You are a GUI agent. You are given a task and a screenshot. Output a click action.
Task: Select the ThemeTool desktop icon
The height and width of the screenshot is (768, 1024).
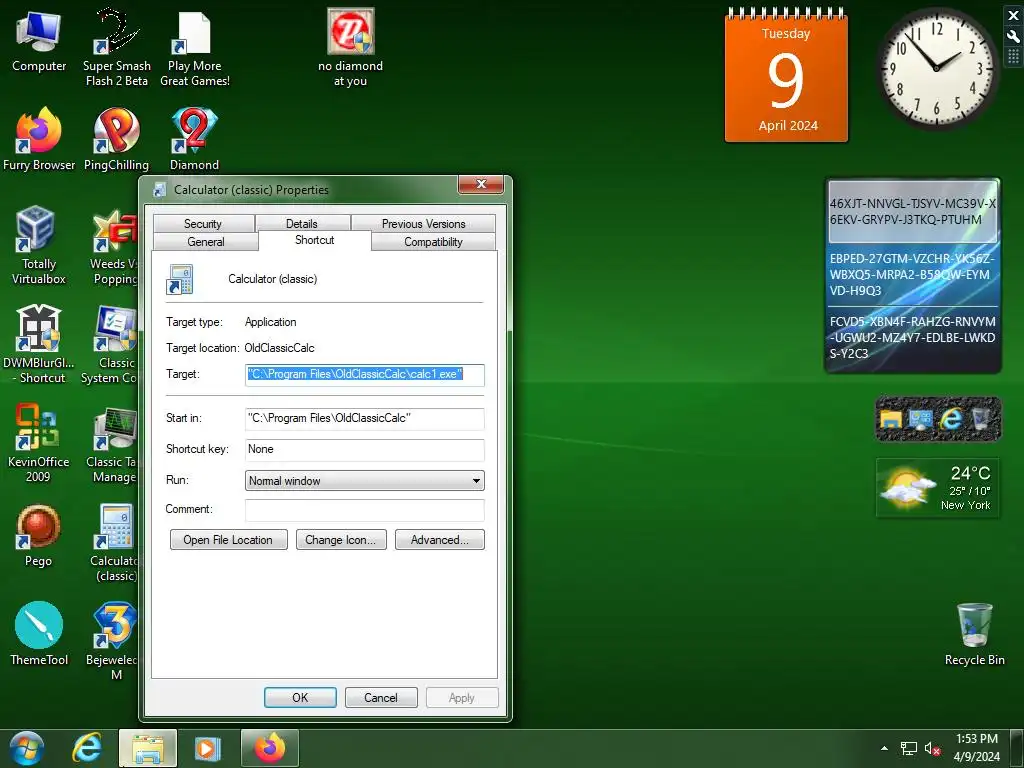[x=39, y=633]
